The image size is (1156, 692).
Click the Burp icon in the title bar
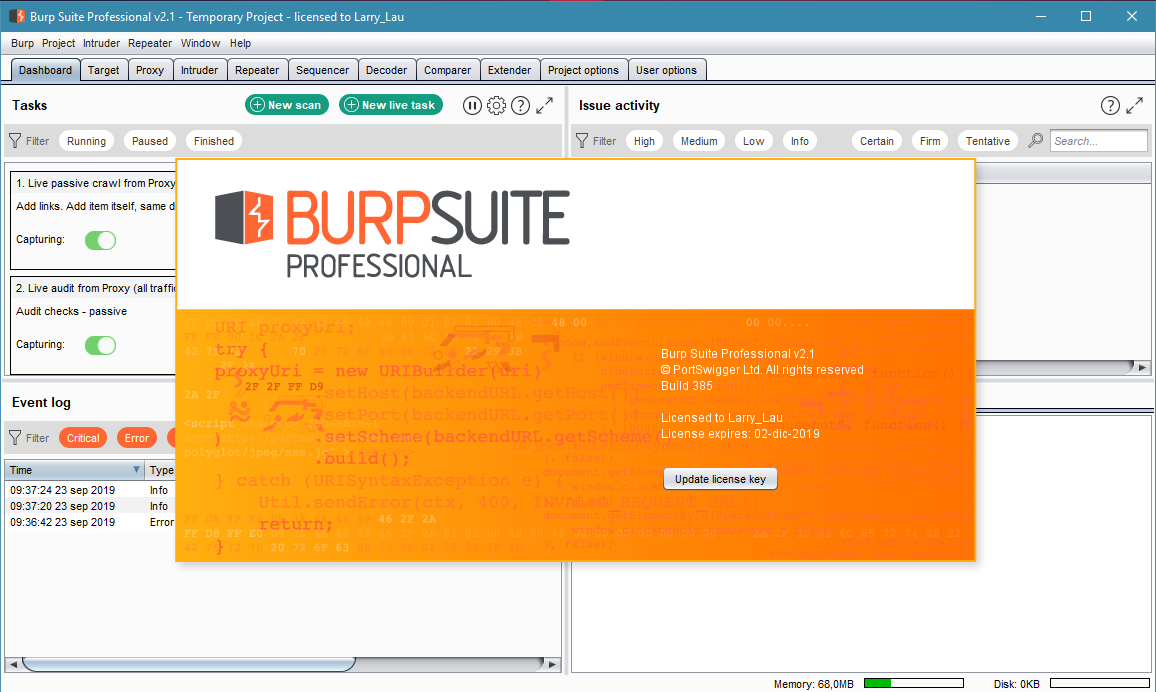coord(16,16)
